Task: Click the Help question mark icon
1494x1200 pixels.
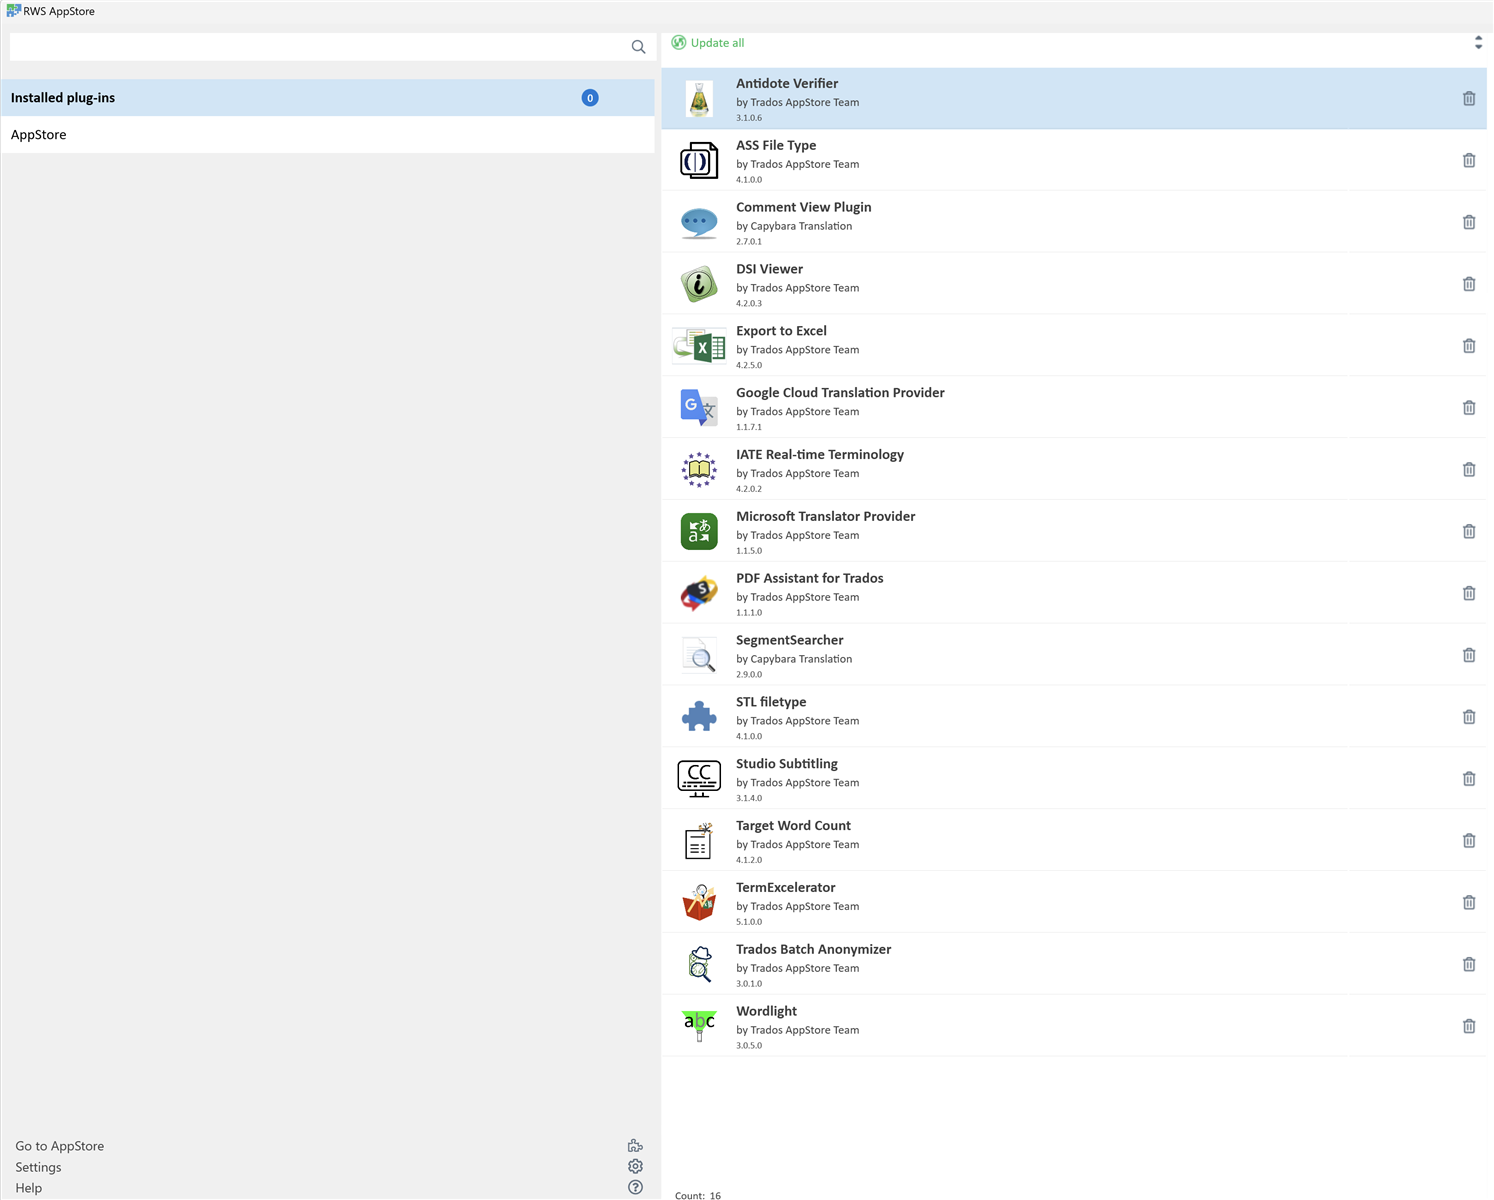Action: tap(635, 1187)
